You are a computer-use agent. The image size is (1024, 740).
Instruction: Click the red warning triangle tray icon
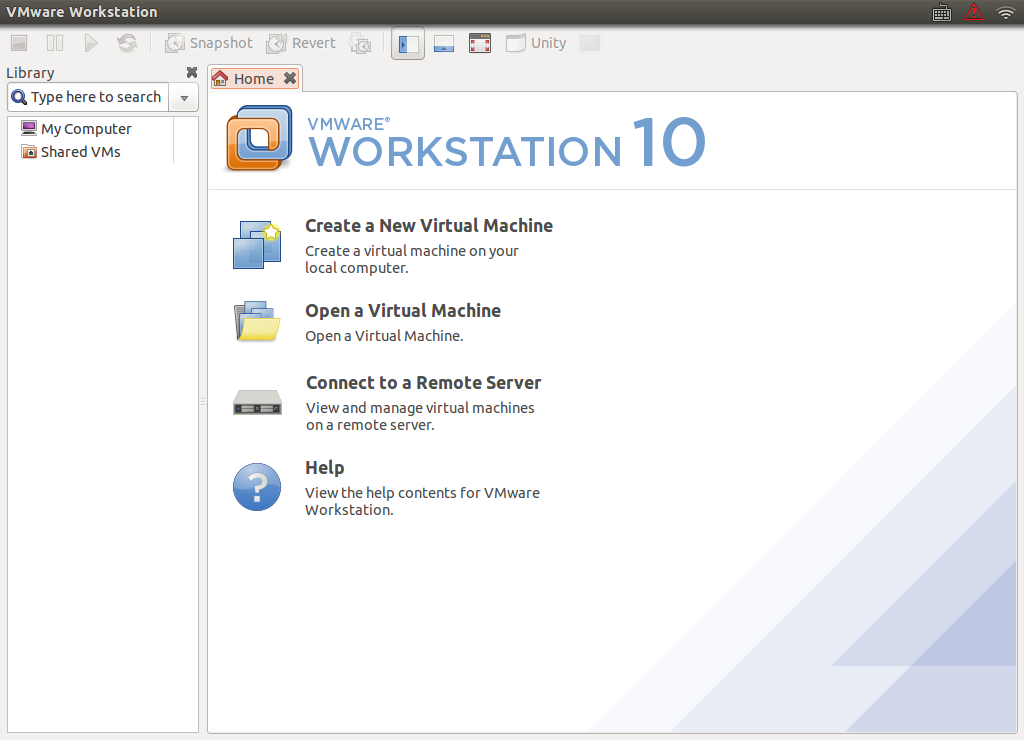click(974, 12)
